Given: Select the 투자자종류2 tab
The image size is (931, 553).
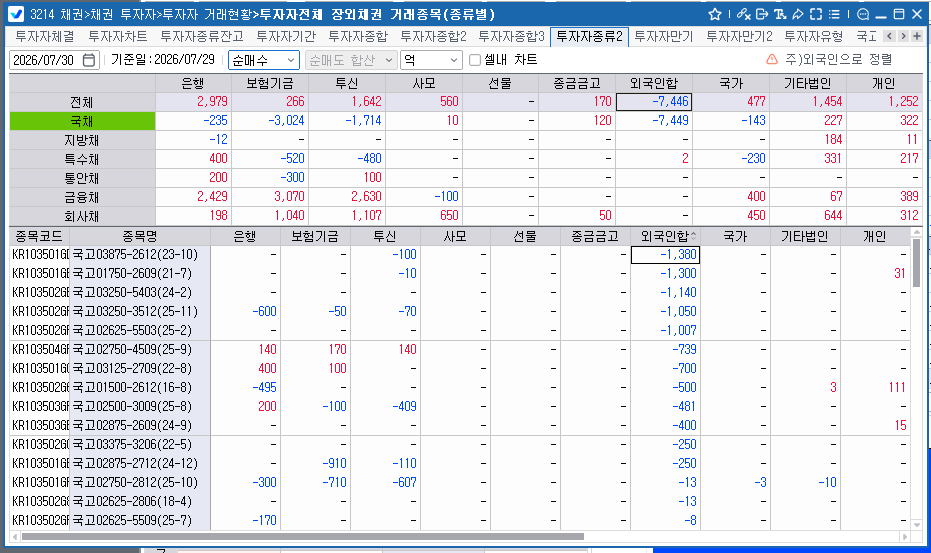Looking at the screenshot, I should (x=589, y=36).
